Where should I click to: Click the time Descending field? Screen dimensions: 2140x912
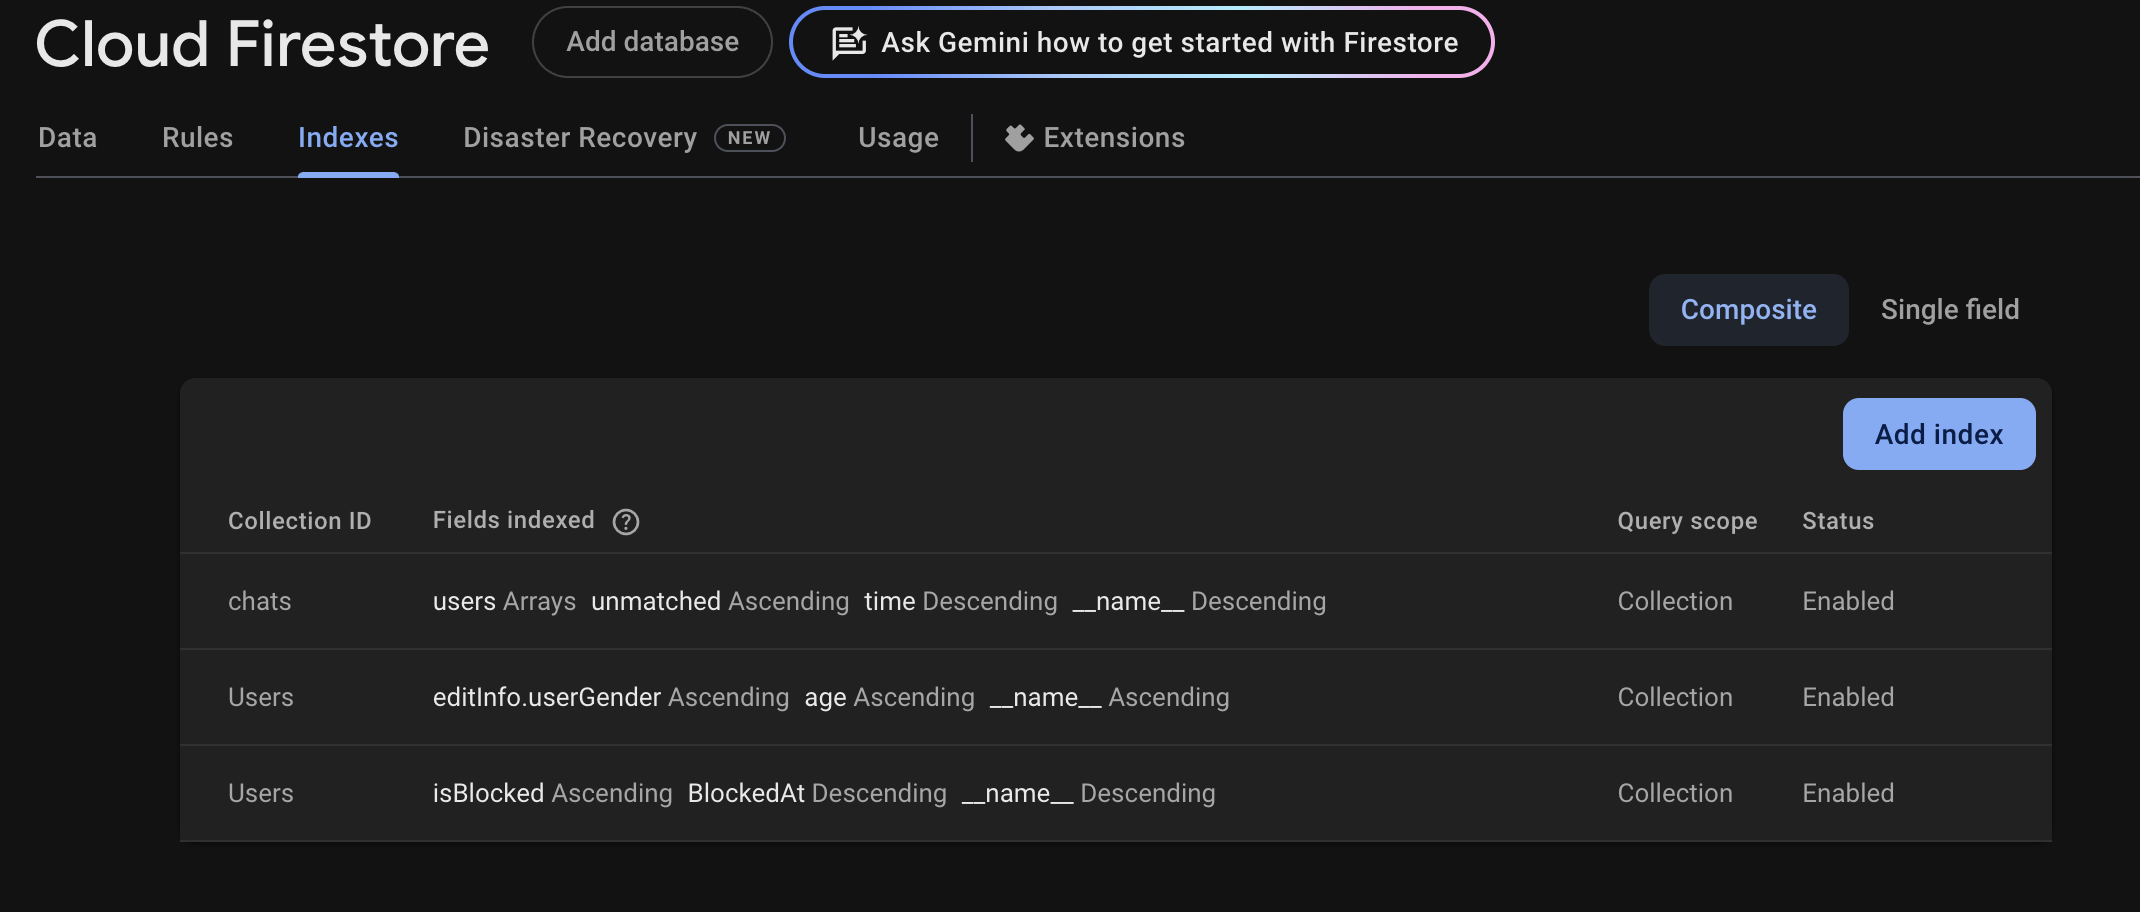[961, 601]
